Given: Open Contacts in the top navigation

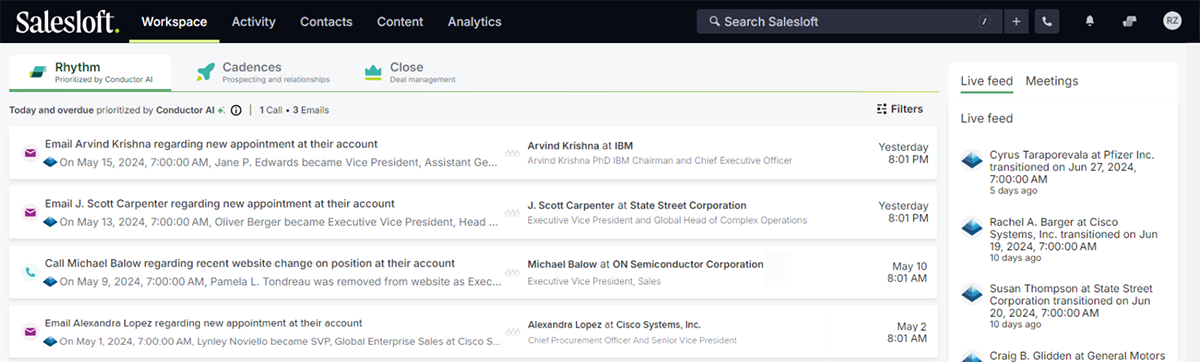Looking at the screenshot, I should click(x=326, y=21).
